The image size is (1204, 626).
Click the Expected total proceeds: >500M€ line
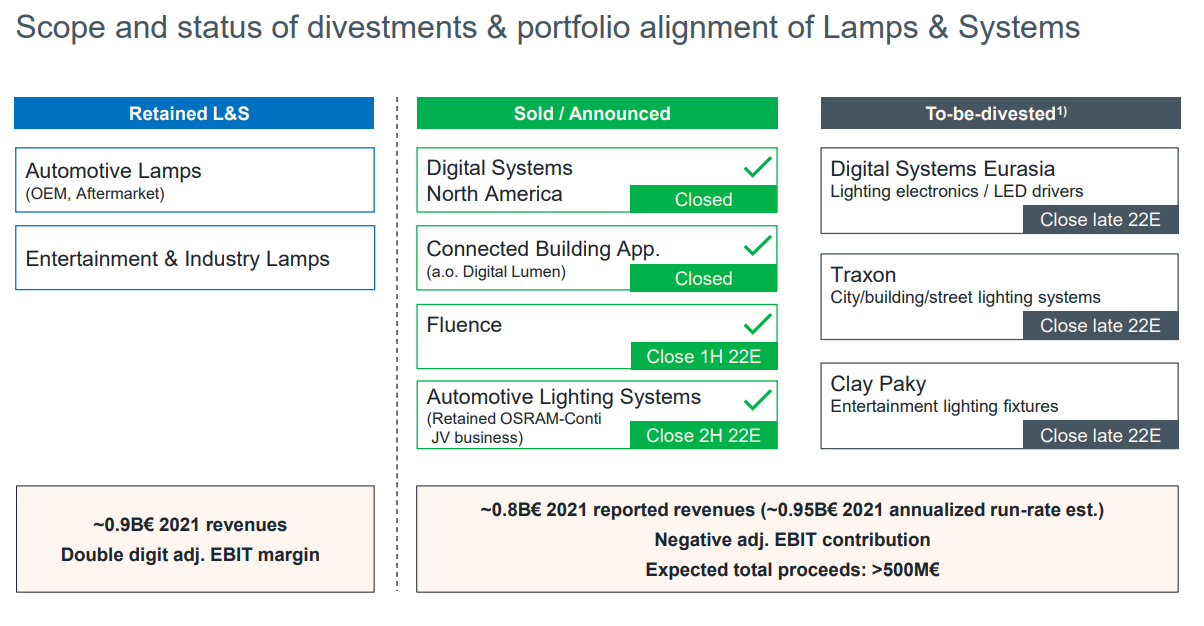(x=792, y=570)
